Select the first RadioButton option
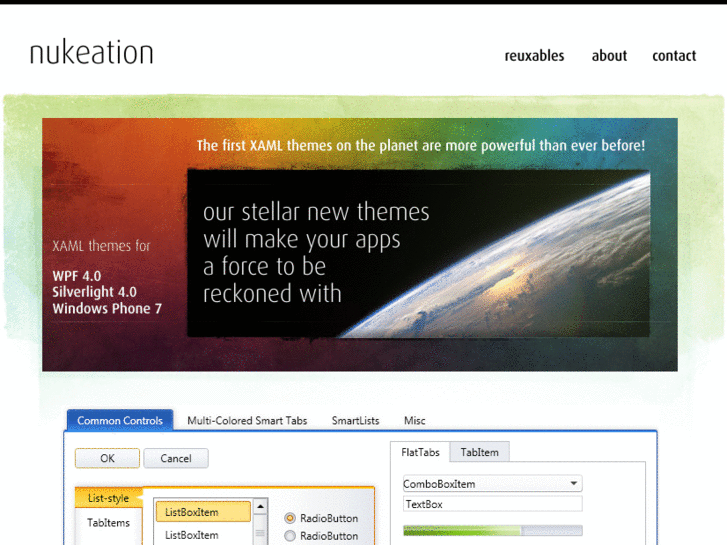The width and height of the screenshot is (727, 545). tap(290, 518)
